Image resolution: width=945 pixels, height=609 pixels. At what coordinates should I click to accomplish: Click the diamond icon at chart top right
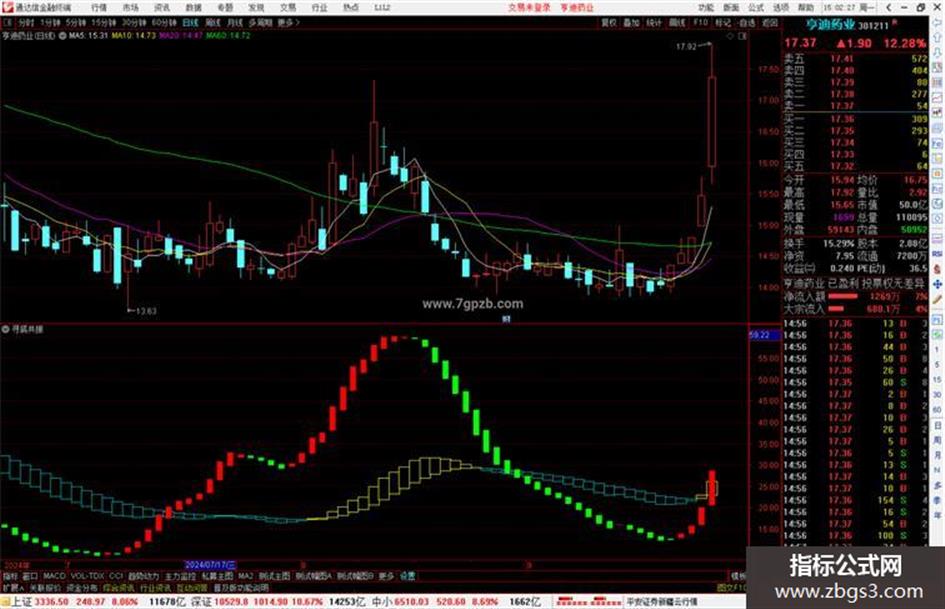pyautogui.click(x=730, y=36)
